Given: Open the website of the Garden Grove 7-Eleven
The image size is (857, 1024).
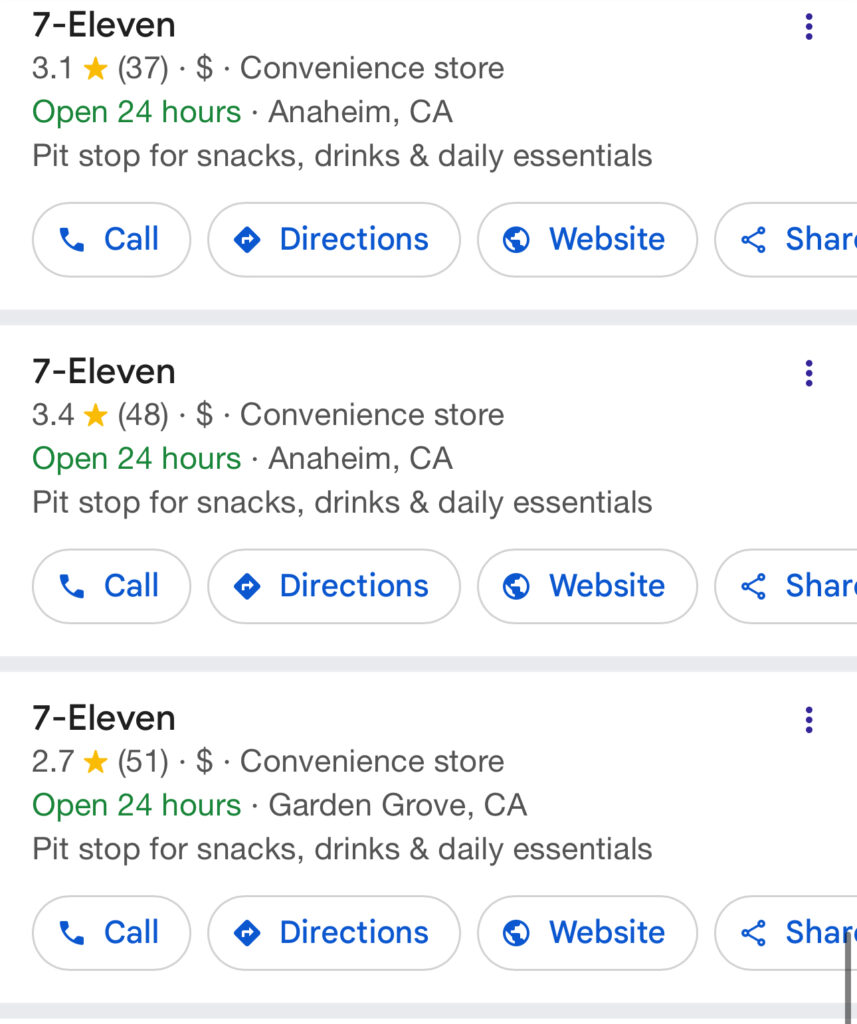Looking at the screenshot, I should click(587, 933).
